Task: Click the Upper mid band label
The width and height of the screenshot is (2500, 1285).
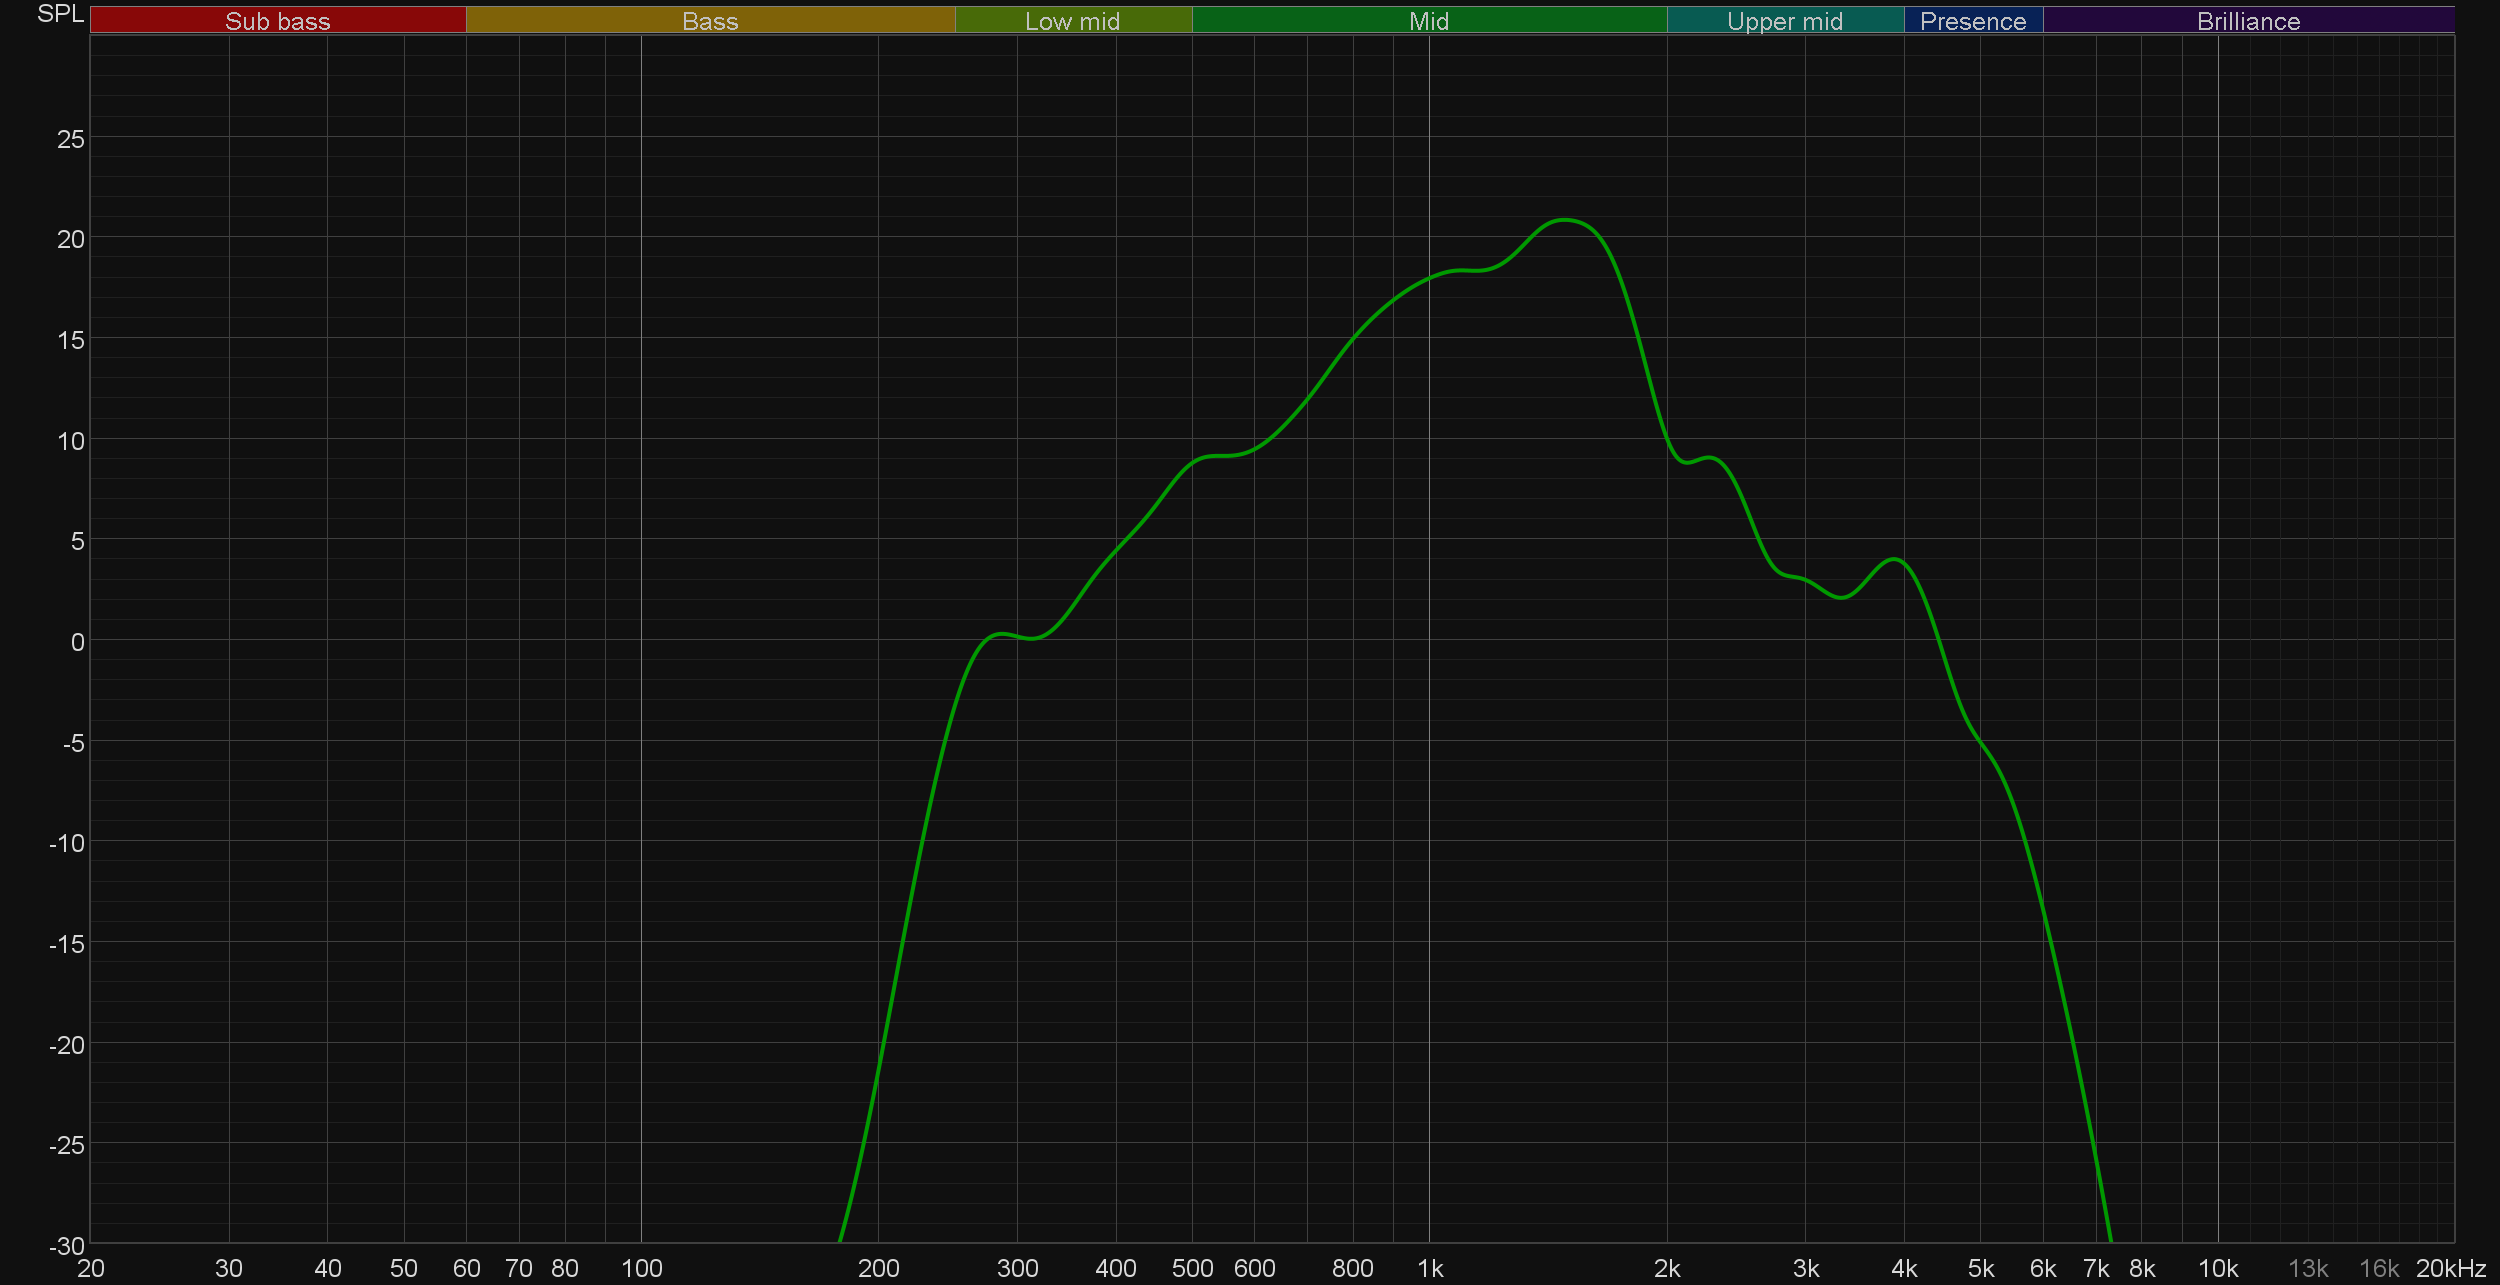Action: coord(1784,21)
